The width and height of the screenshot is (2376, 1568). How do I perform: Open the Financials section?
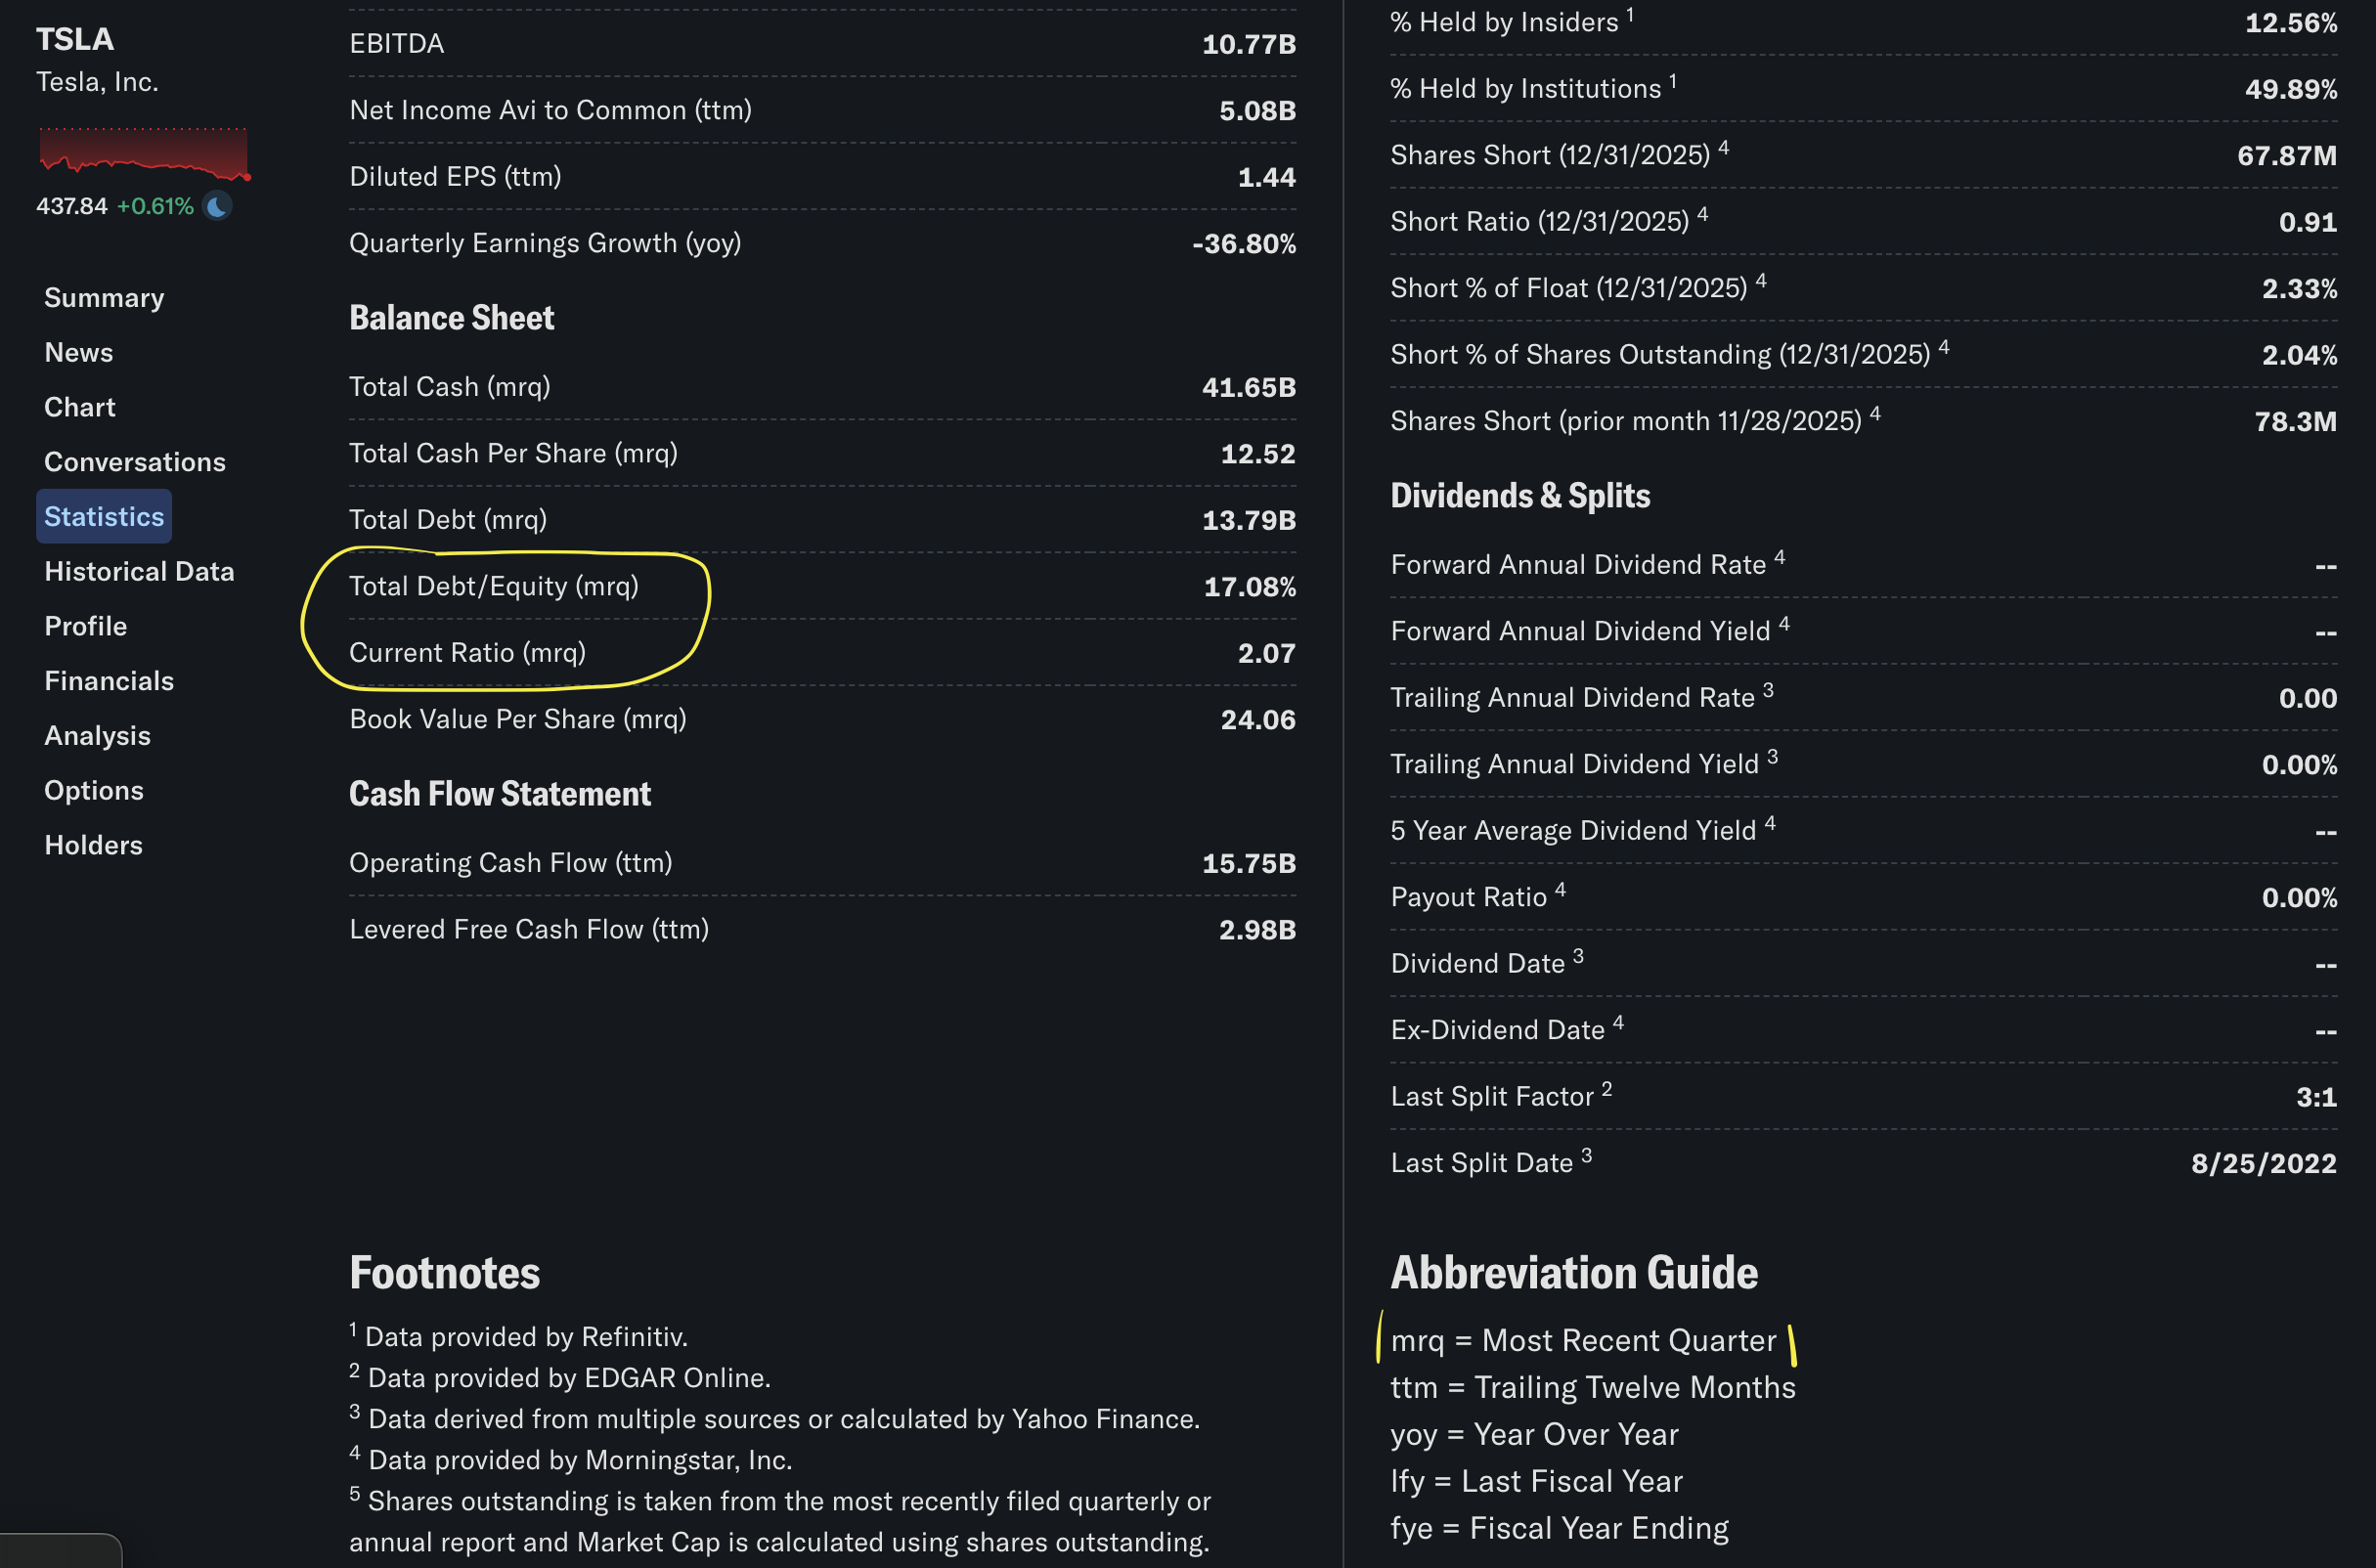point(109,681)
